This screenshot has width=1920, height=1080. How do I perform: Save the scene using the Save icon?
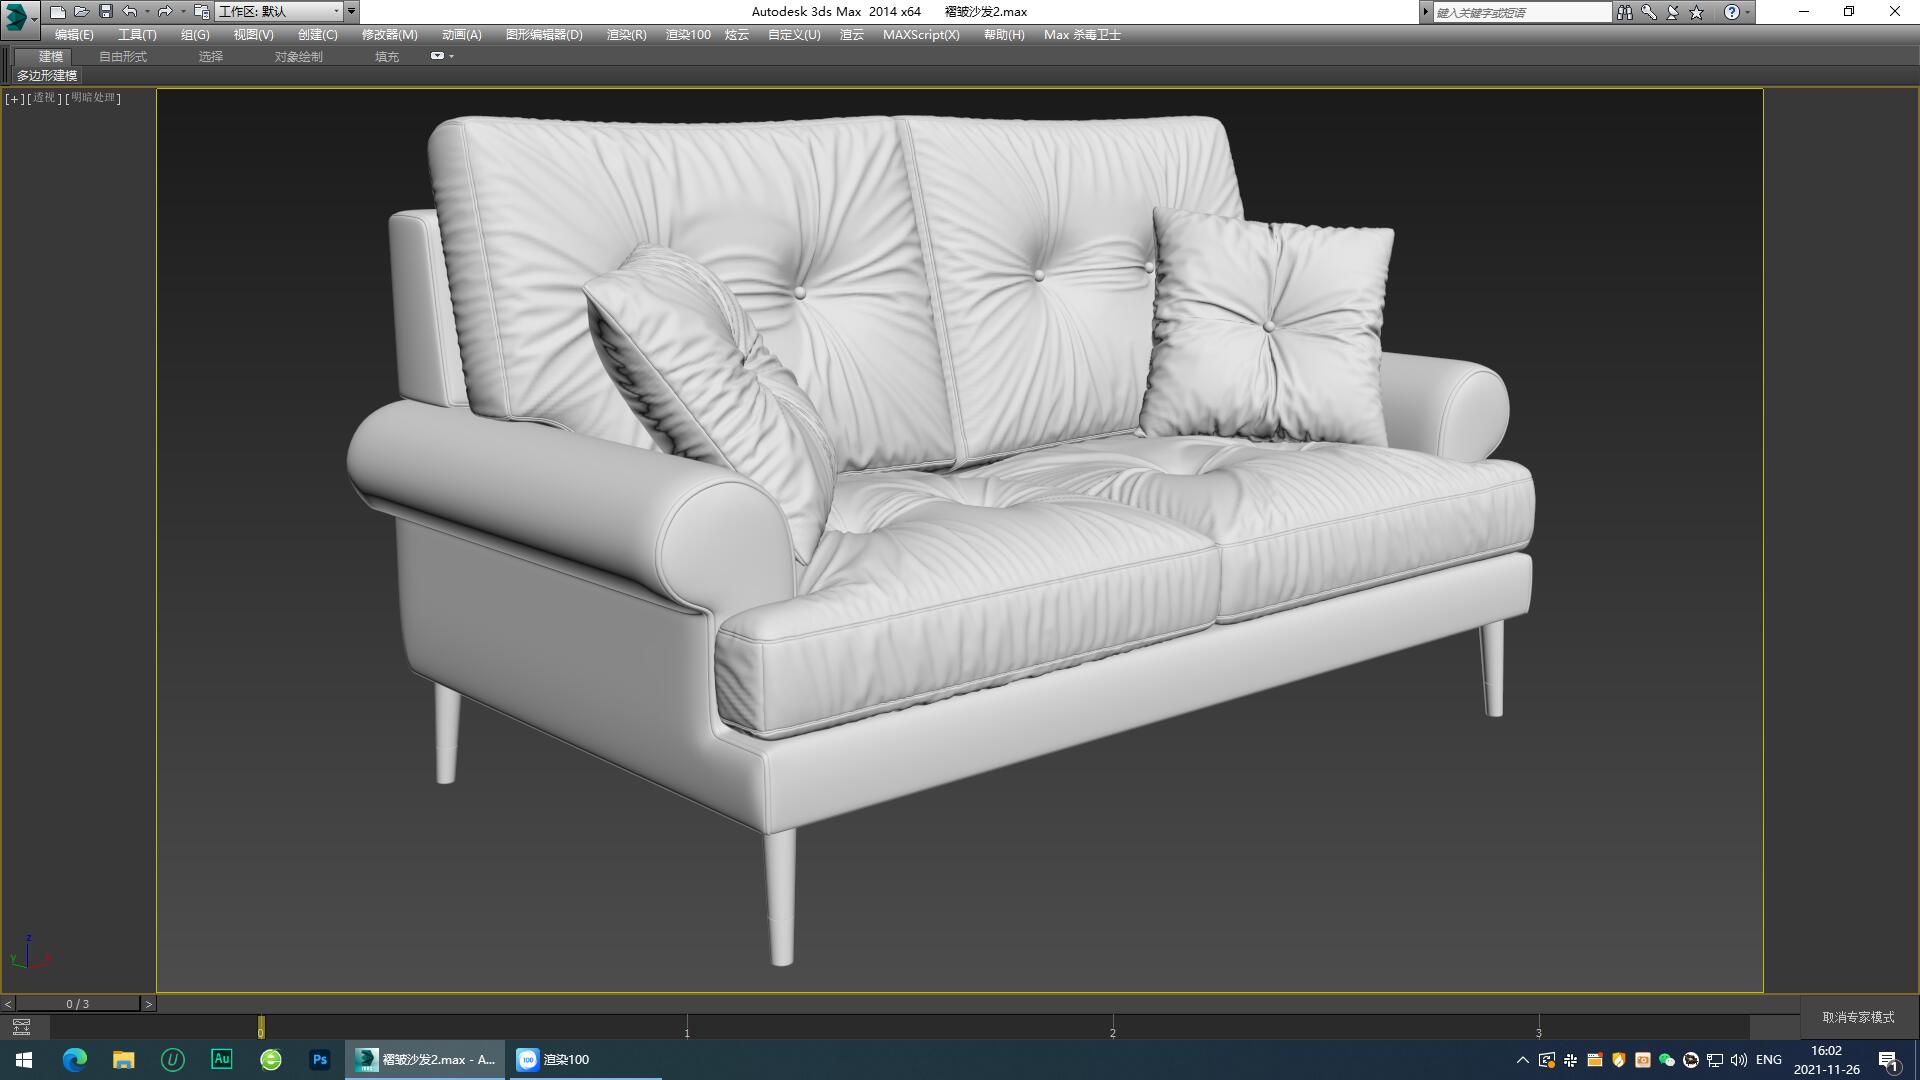[x=104, y=11]
